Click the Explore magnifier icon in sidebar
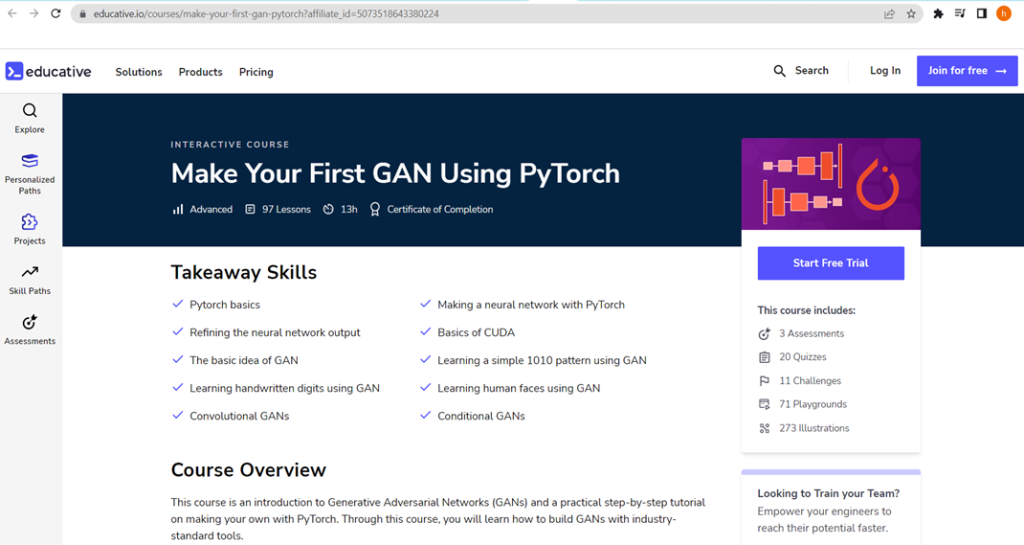Screen dimensions: 1024x545 29,110
